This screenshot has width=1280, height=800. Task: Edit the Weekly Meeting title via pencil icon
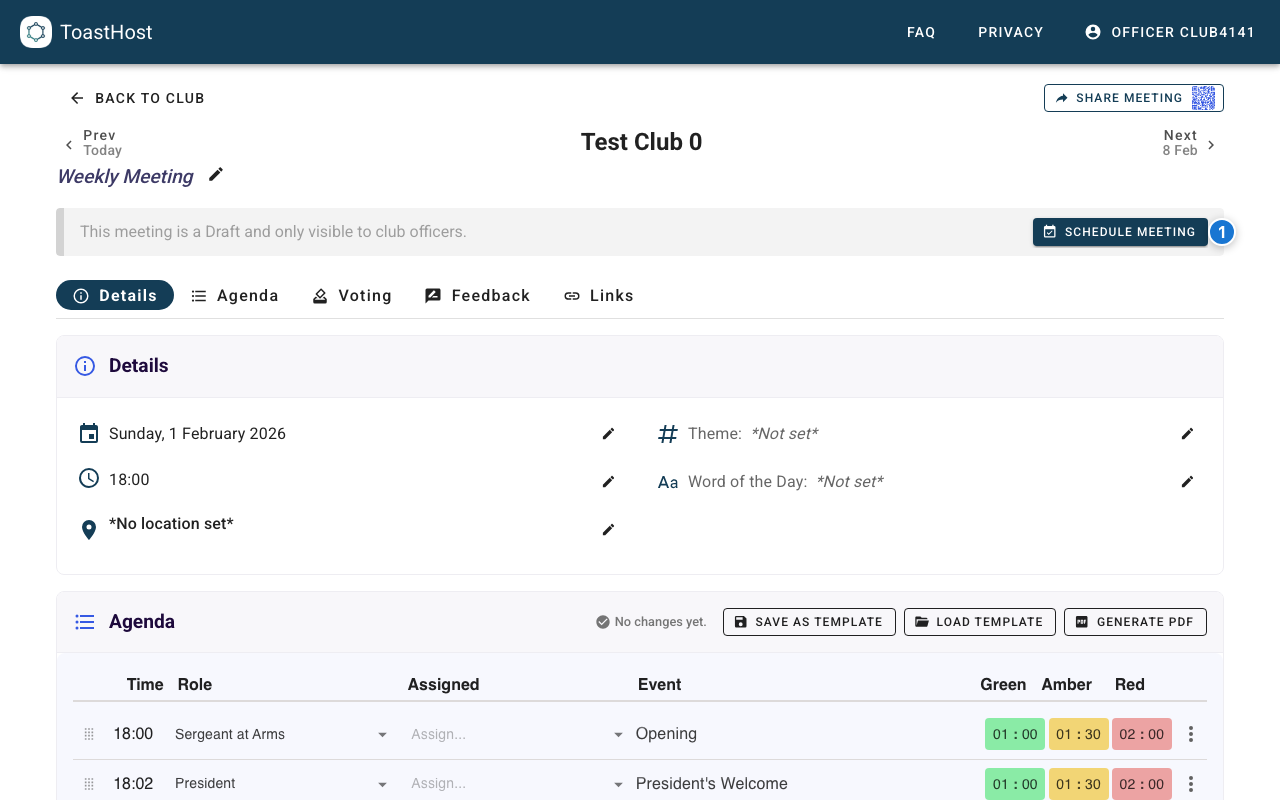[x=215, y=174]
